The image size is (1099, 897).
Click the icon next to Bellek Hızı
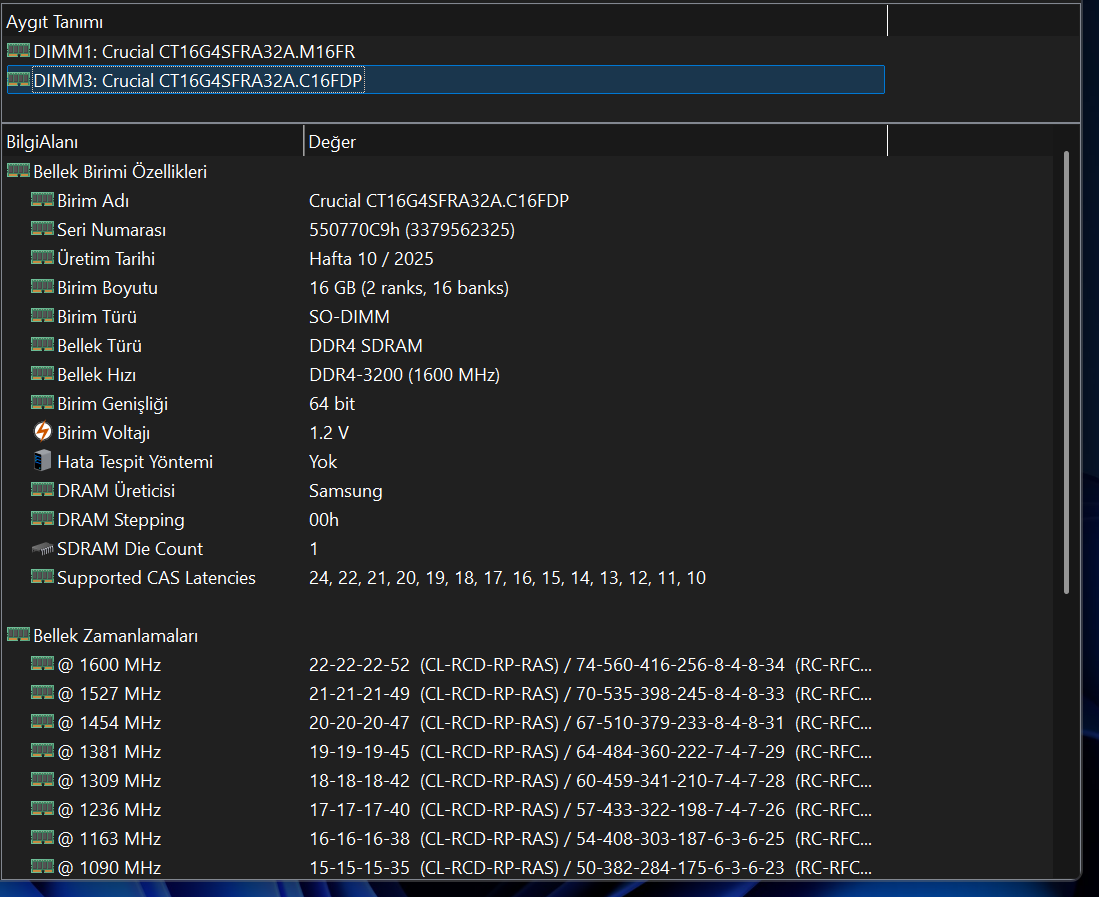point(42,374)
